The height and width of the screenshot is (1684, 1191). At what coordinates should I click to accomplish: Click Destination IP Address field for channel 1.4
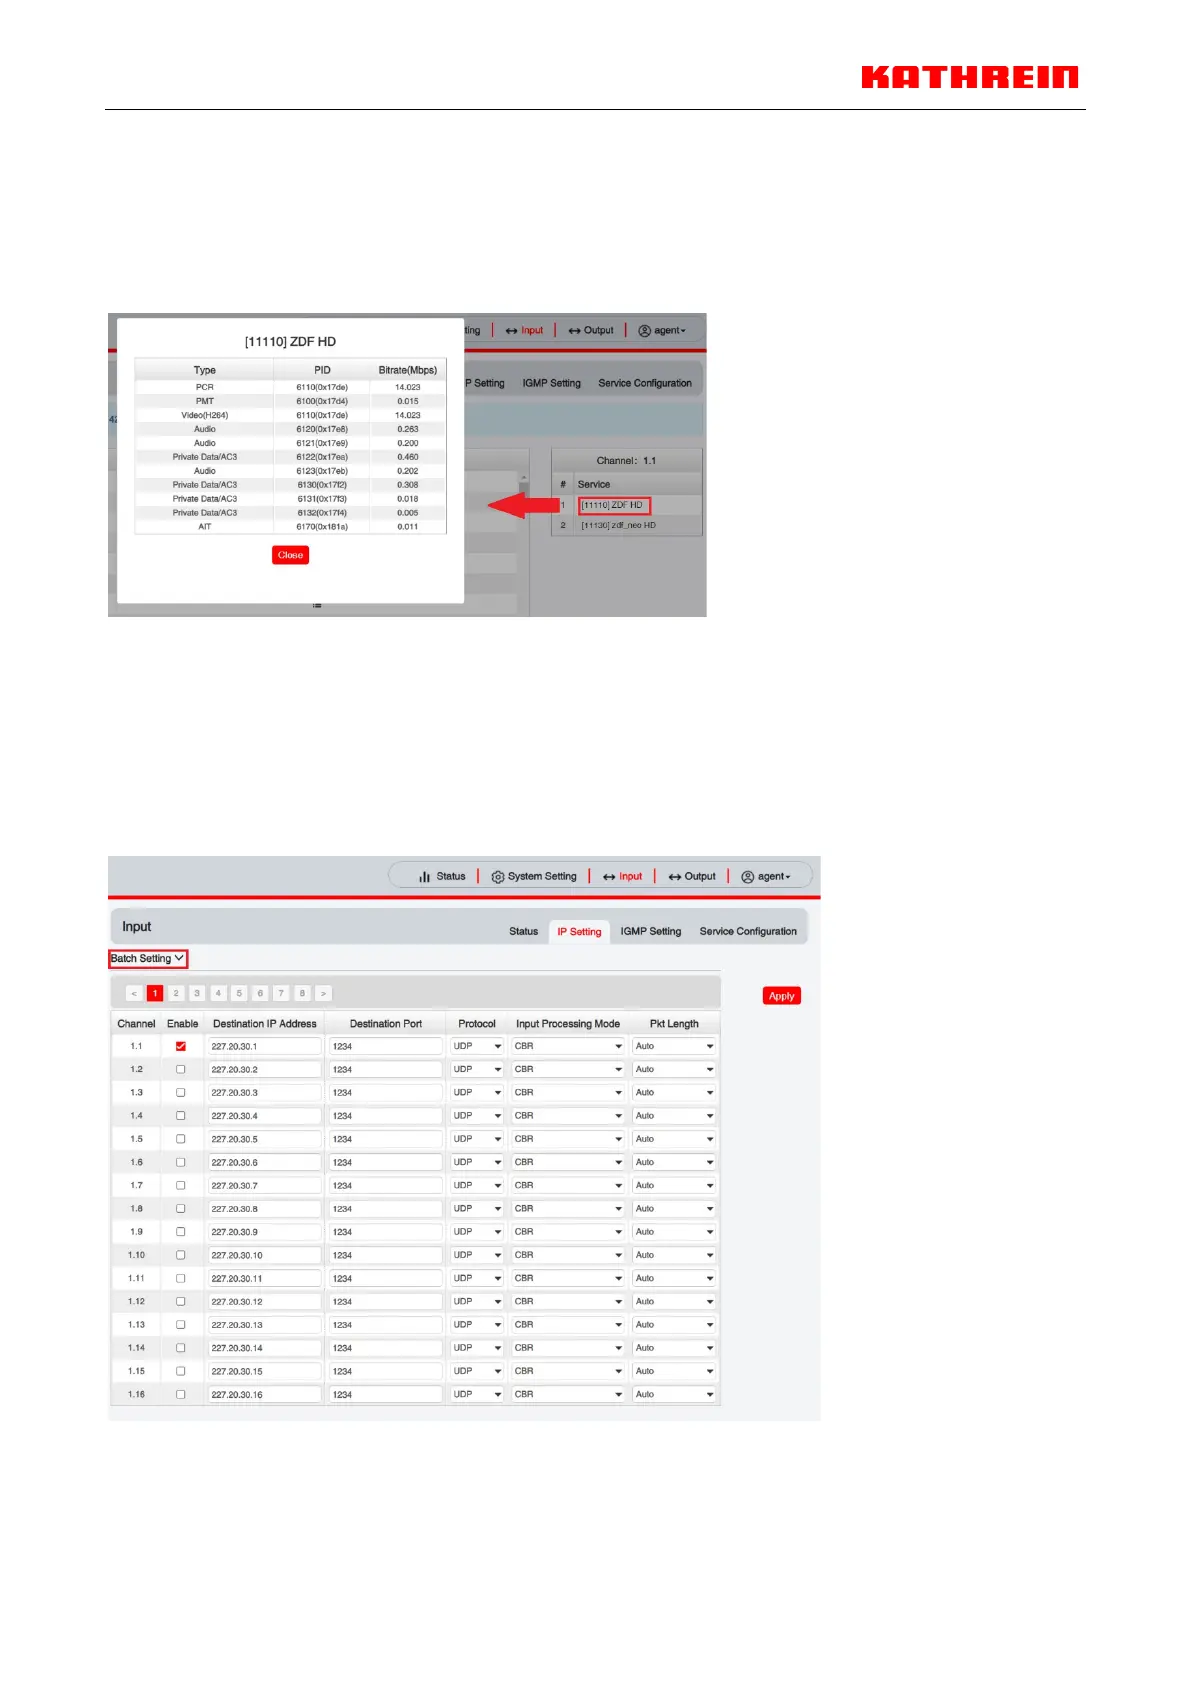click(x=265, y=1117)
